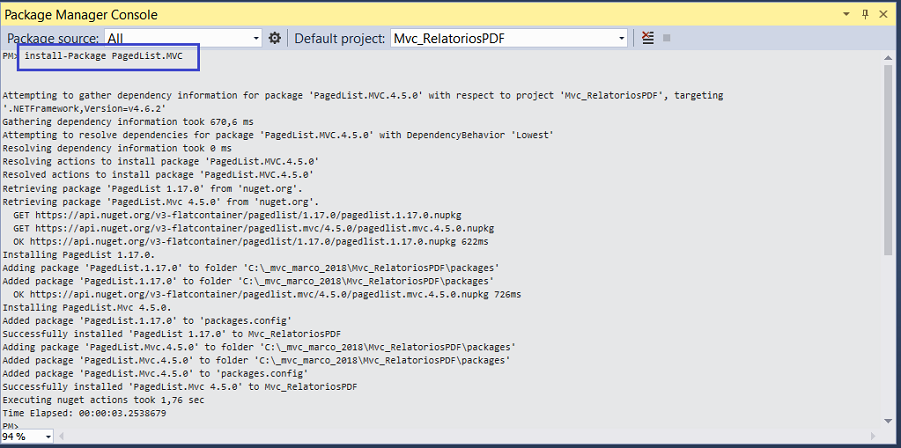This screenshot has height=448, width=901.
Task: Open window position dropdown arrow
Action: click(846, 14)
